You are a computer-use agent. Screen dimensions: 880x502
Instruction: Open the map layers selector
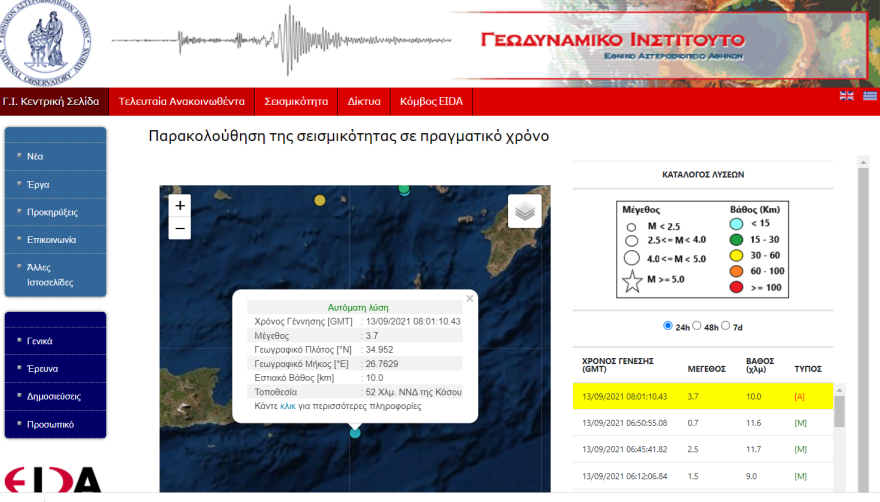tap(525, 211)
